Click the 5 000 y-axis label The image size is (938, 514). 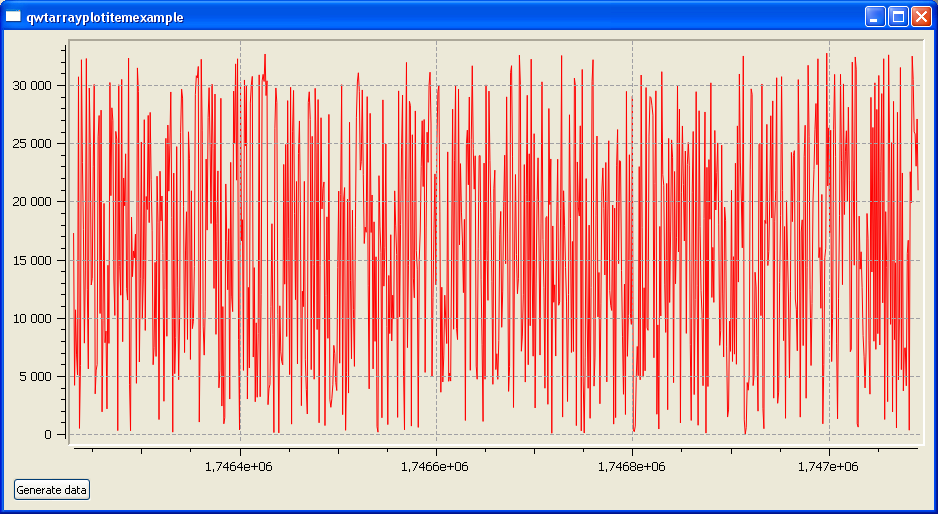[x=36, y=376]
